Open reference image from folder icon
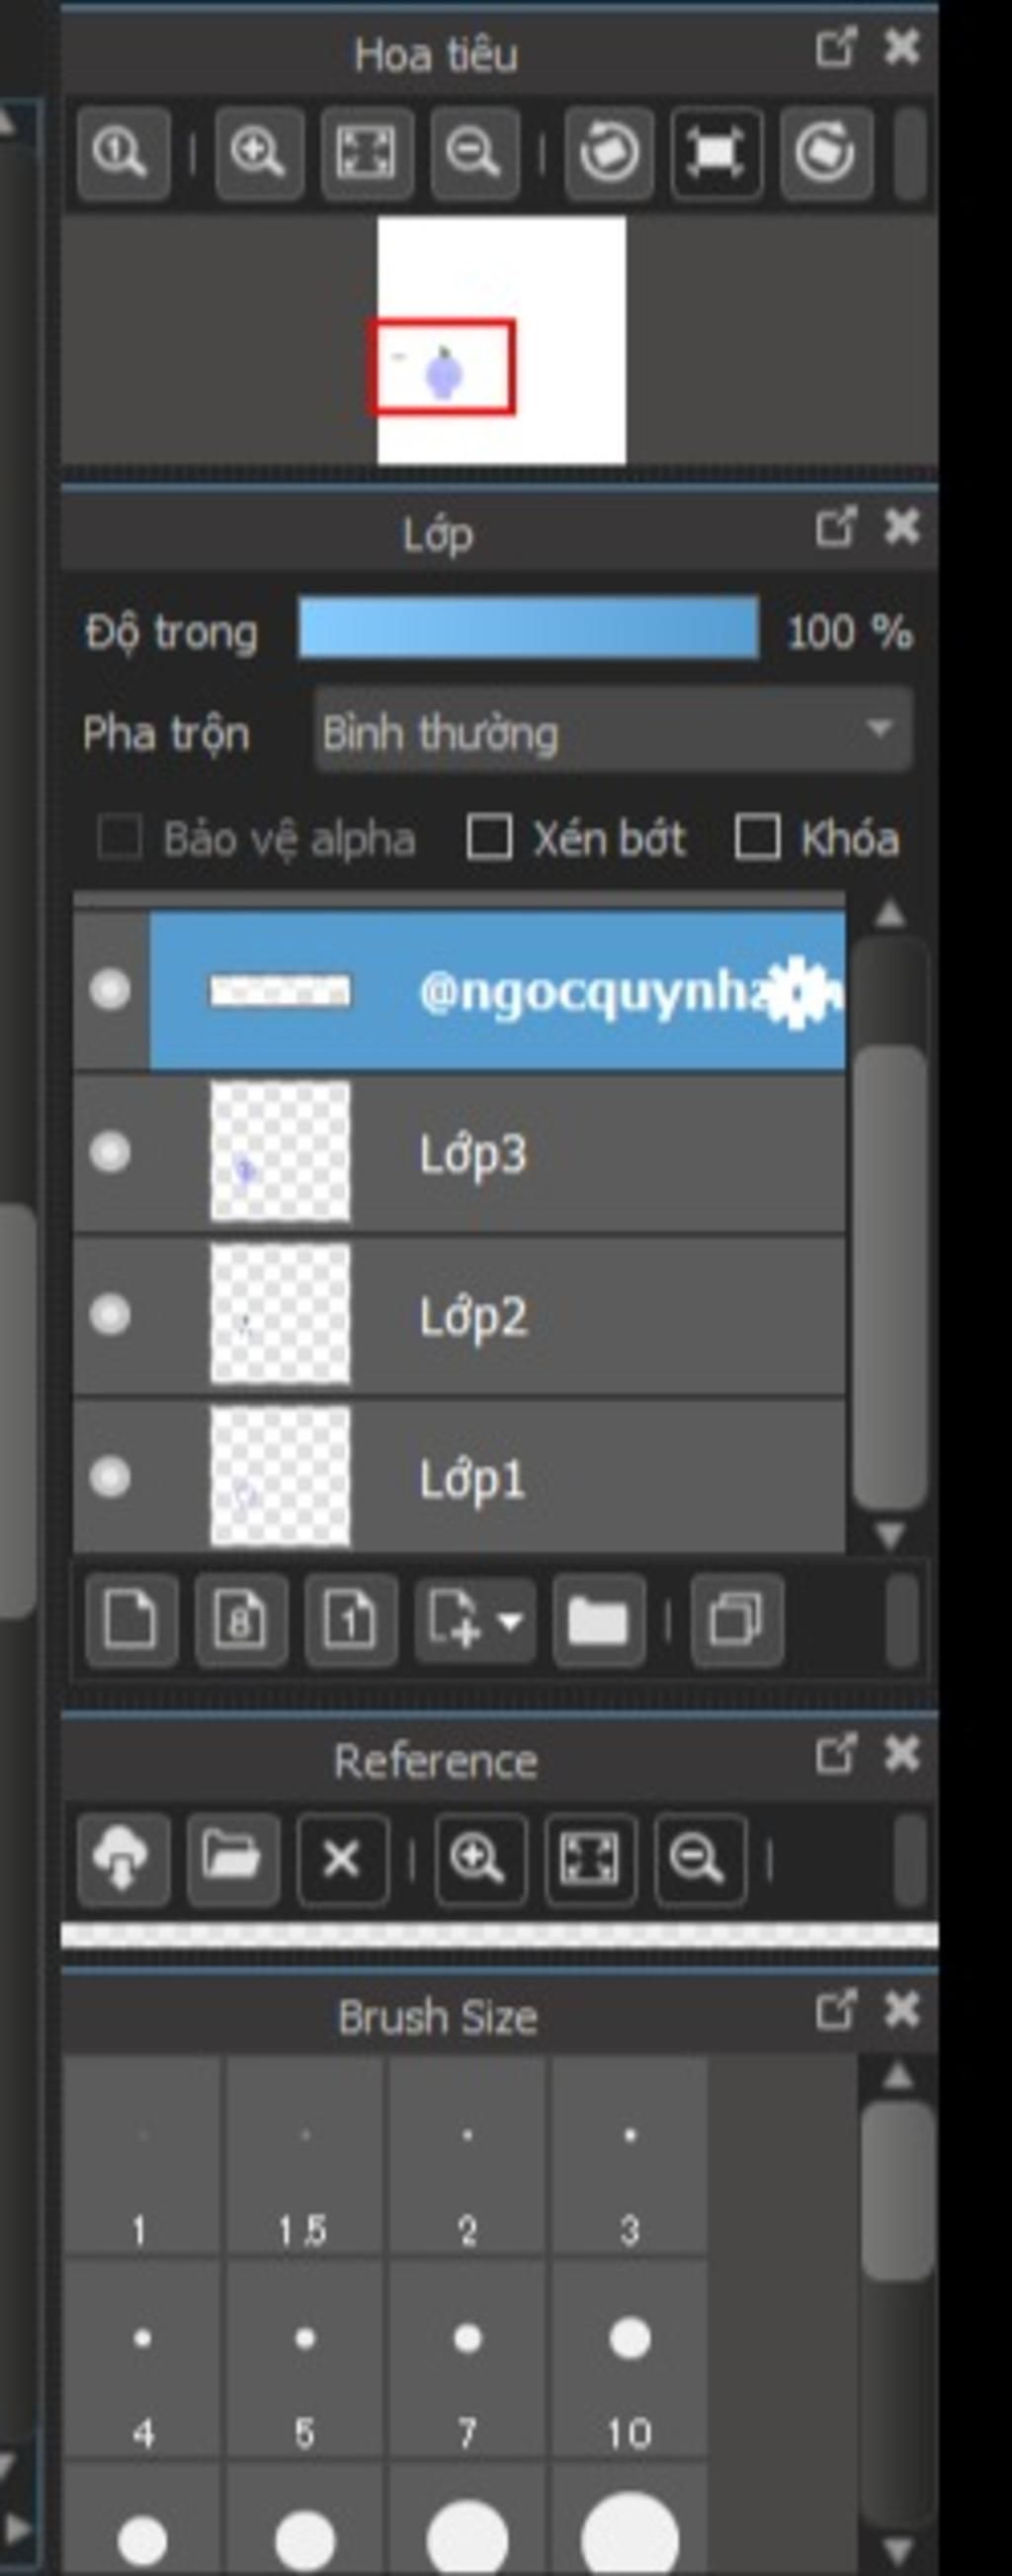 (232, 1859)
